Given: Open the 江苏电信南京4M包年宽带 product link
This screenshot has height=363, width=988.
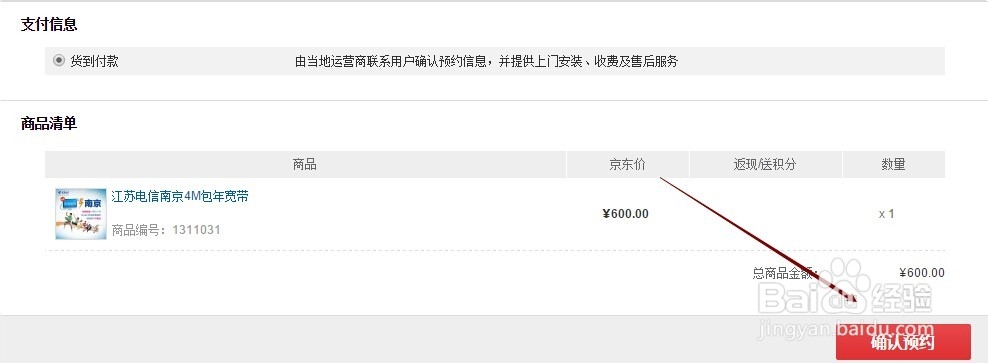Looking at the screenshot, I should click(180, 196).
